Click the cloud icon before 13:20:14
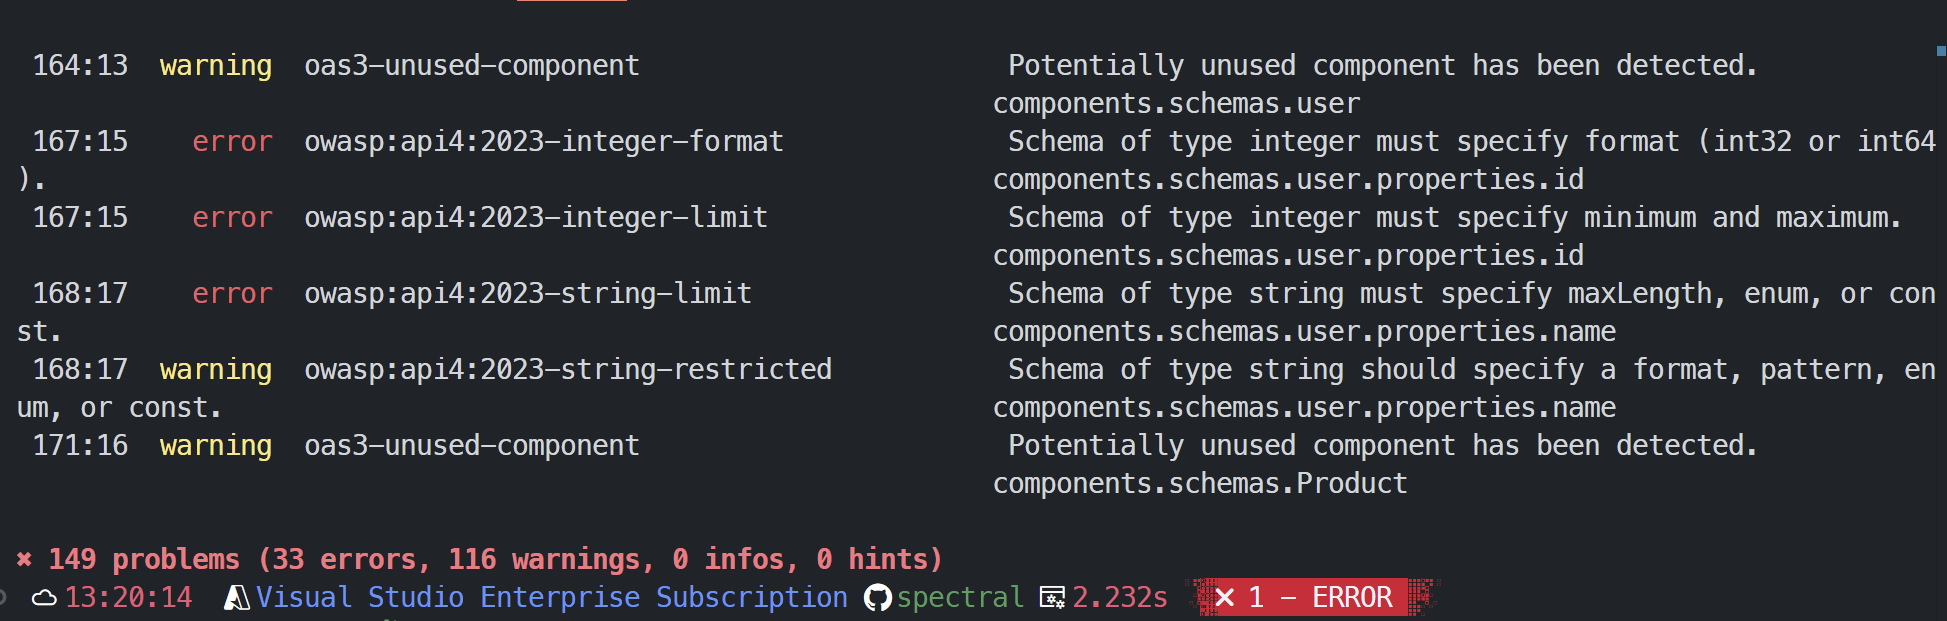Viewport: 1947px width, 621px height. point(44,598)
